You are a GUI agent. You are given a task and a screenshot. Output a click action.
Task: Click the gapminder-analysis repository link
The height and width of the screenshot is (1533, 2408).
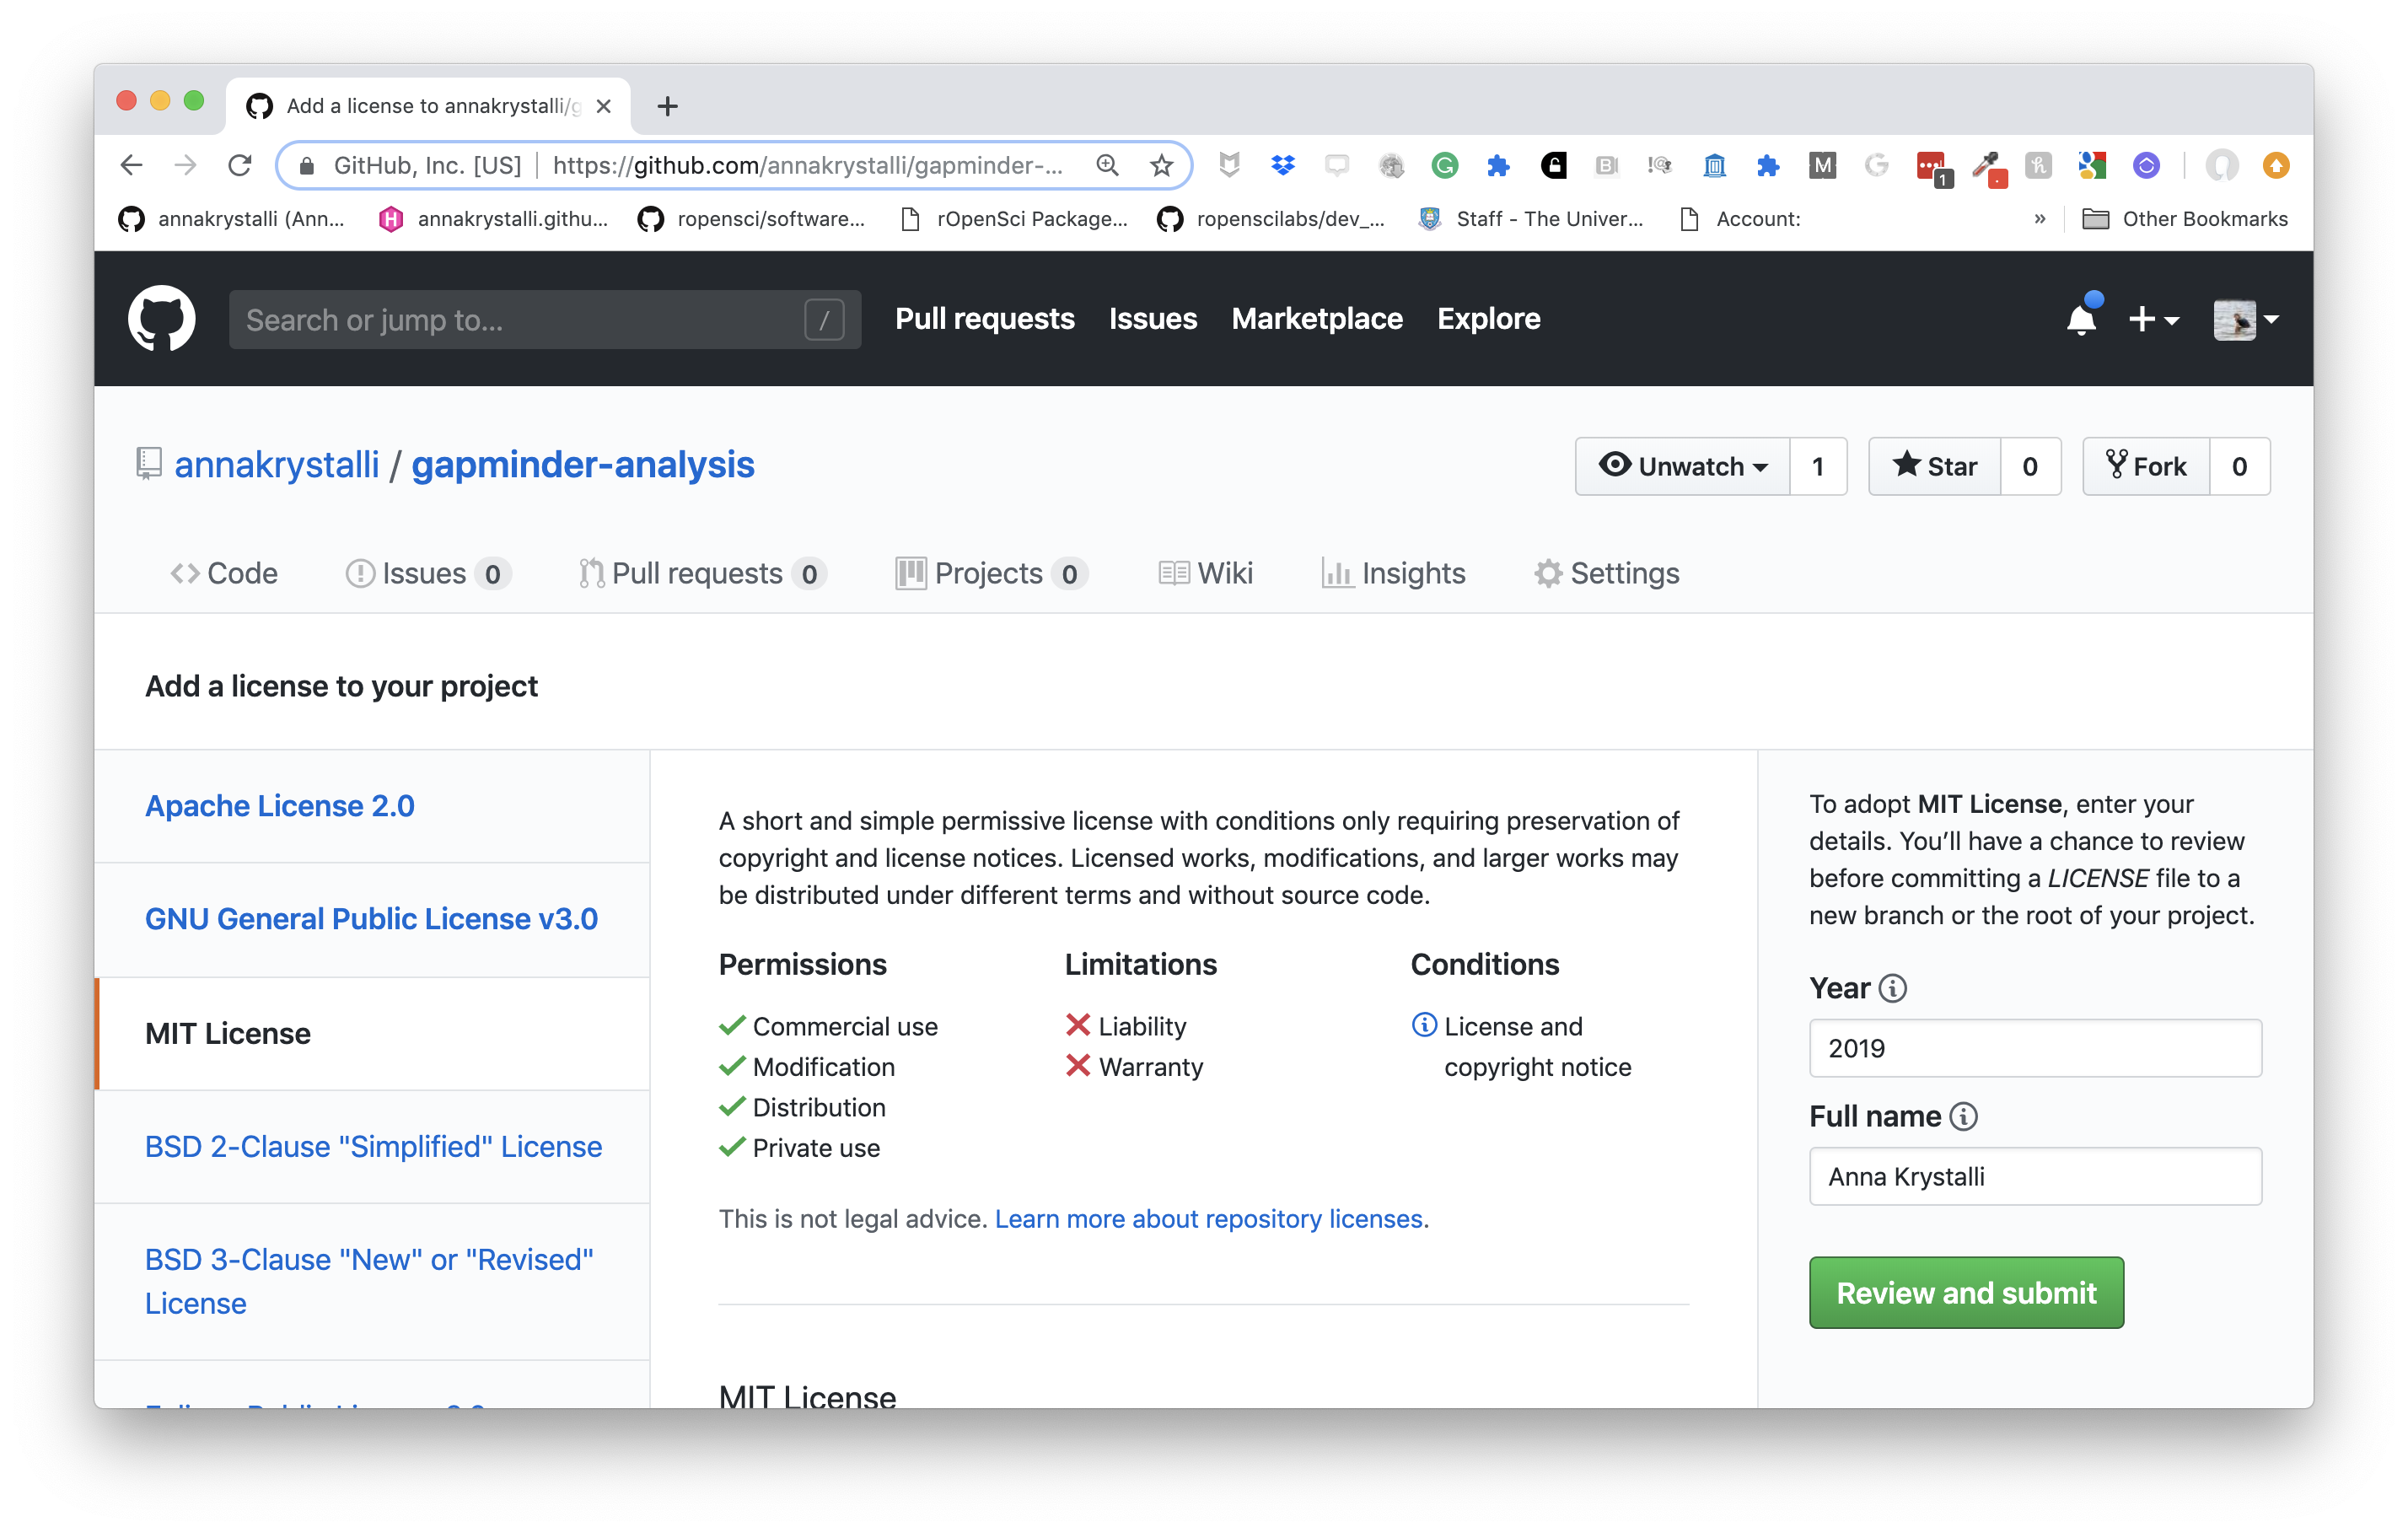(x=583, y=465)
